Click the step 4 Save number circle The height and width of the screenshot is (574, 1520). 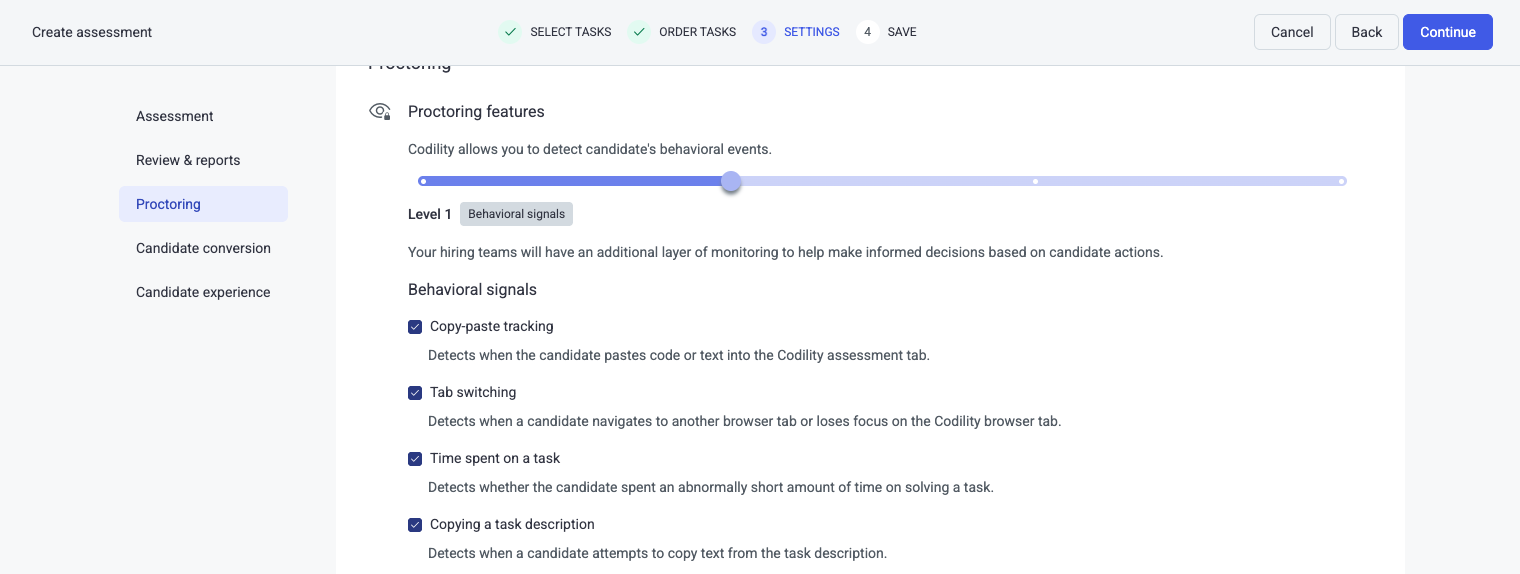[868, 32]
